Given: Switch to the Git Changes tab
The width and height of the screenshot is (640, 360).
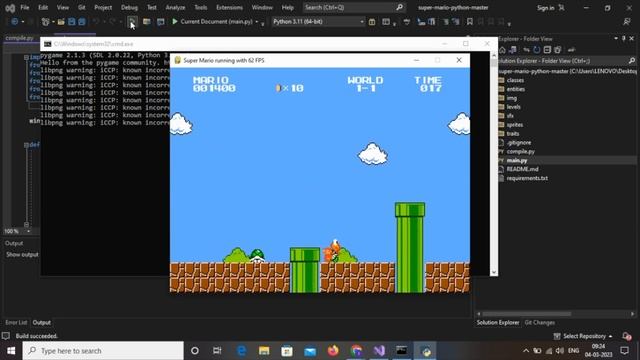Looking at the screenshot, I should (539, 322).
